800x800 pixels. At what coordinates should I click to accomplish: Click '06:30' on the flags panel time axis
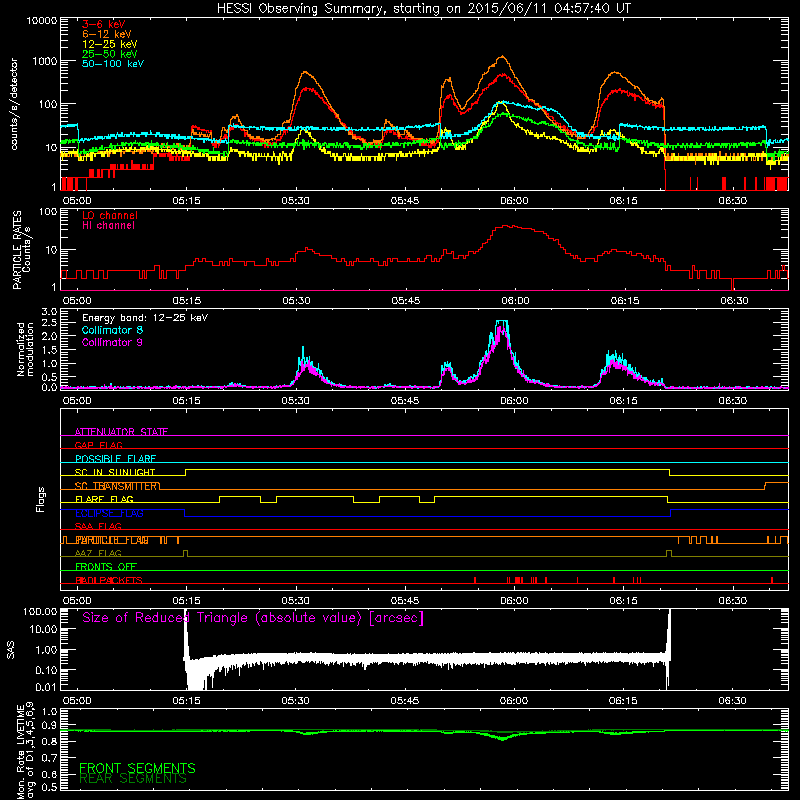point(733,601)
